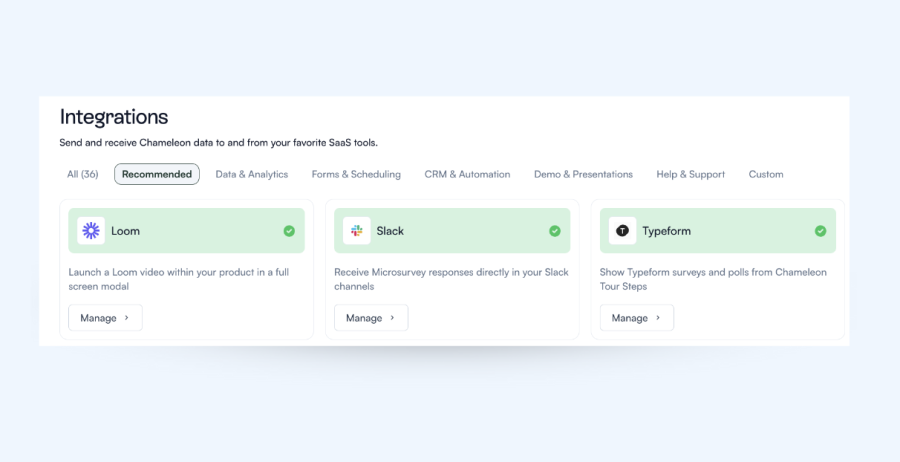Open the Custom integrations tab
900x462 pixels.
point(766,174)
